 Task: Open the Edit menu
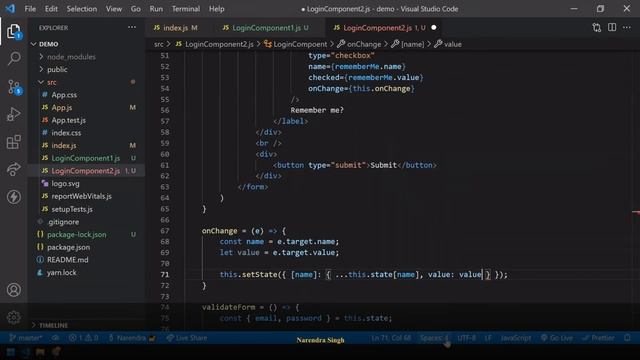[x=51, y=9]
